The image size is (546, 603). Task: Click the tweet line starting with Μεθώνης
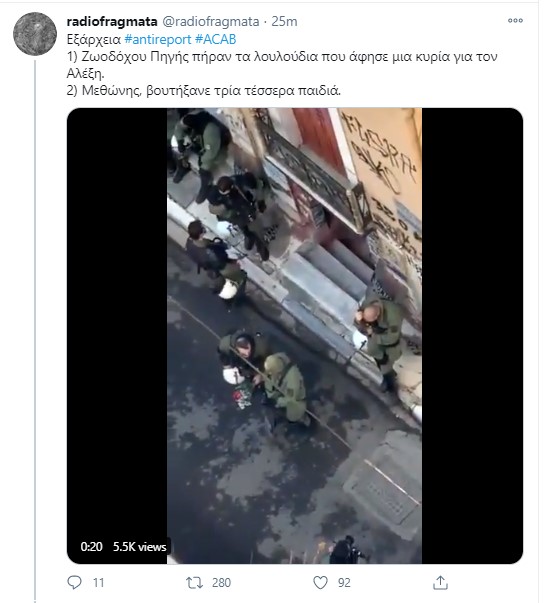204,90
